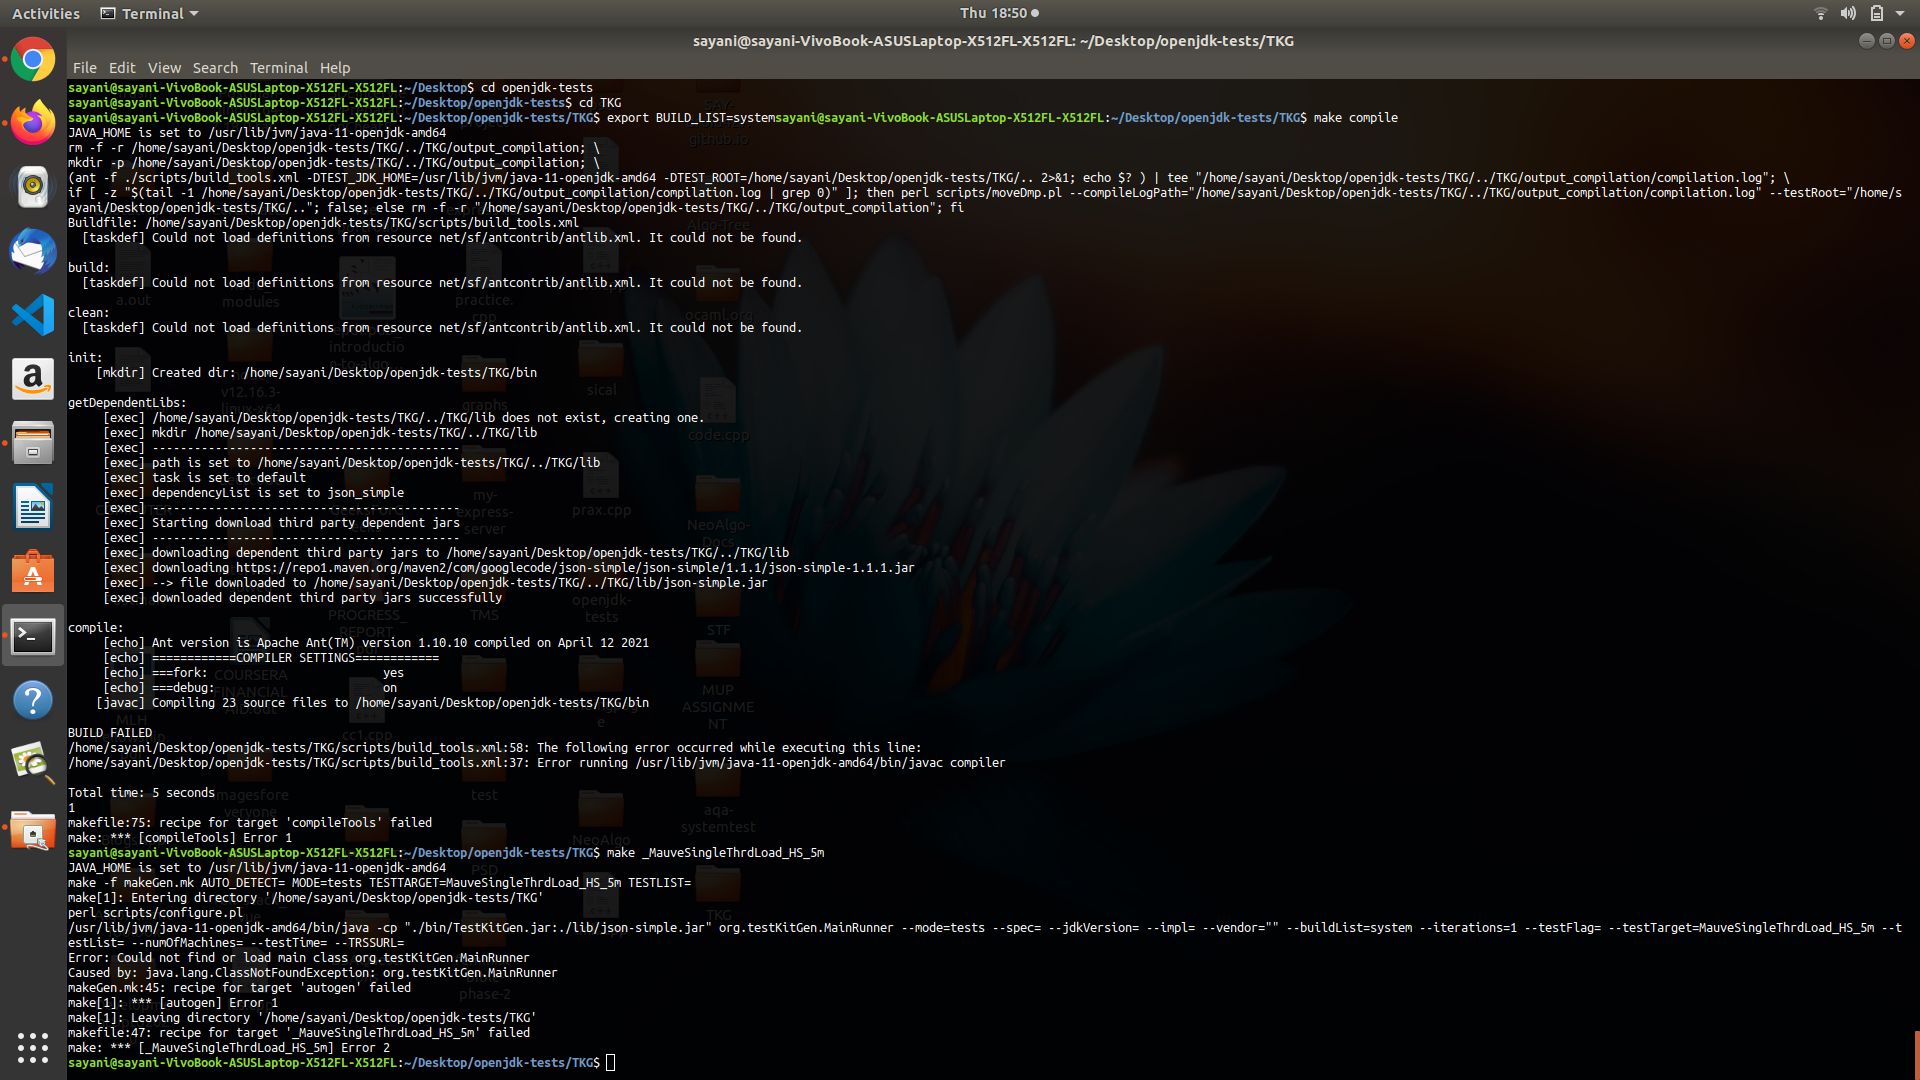Launch Firefox from the dock

[x=33, y=123]
